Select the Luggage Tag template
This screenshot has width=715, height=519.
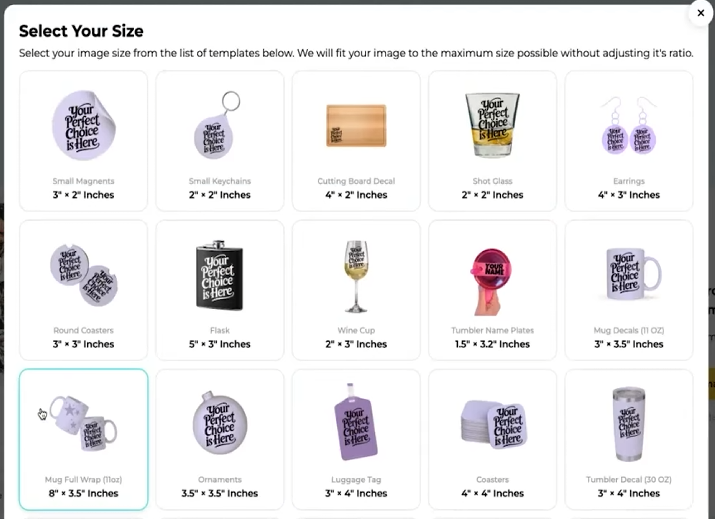coord(356,440)
